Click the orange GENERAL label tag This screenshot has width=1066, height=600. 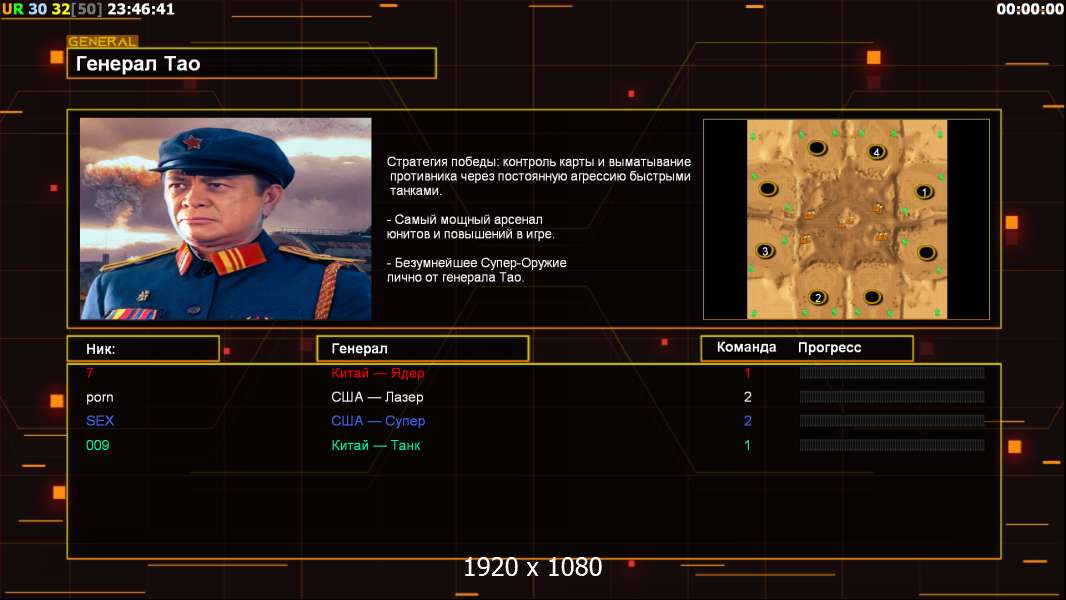[103, 41]
